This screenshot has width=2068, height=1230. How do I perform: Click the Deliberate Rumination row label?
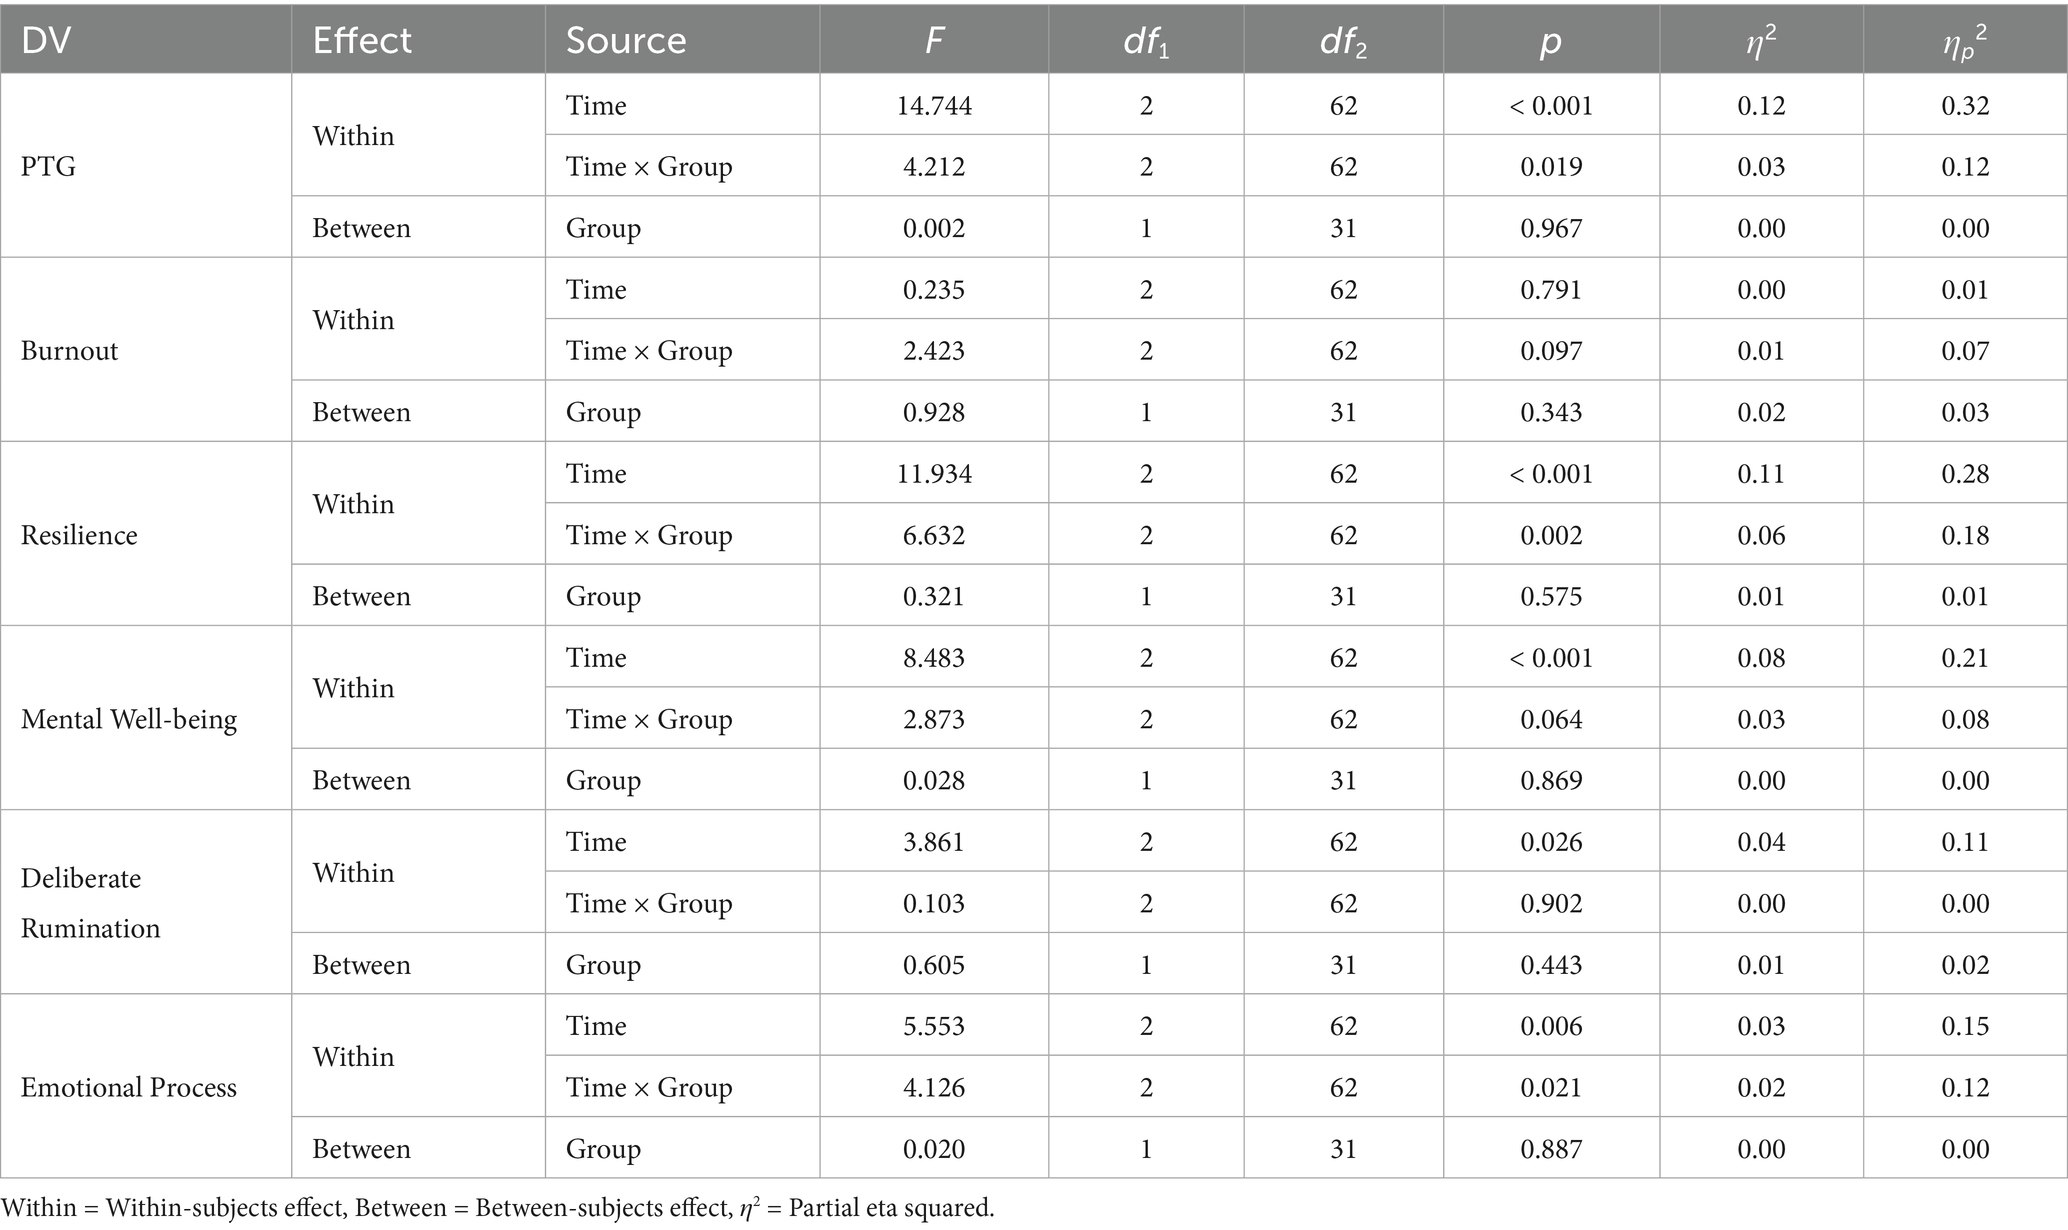[x=90, y=903]
